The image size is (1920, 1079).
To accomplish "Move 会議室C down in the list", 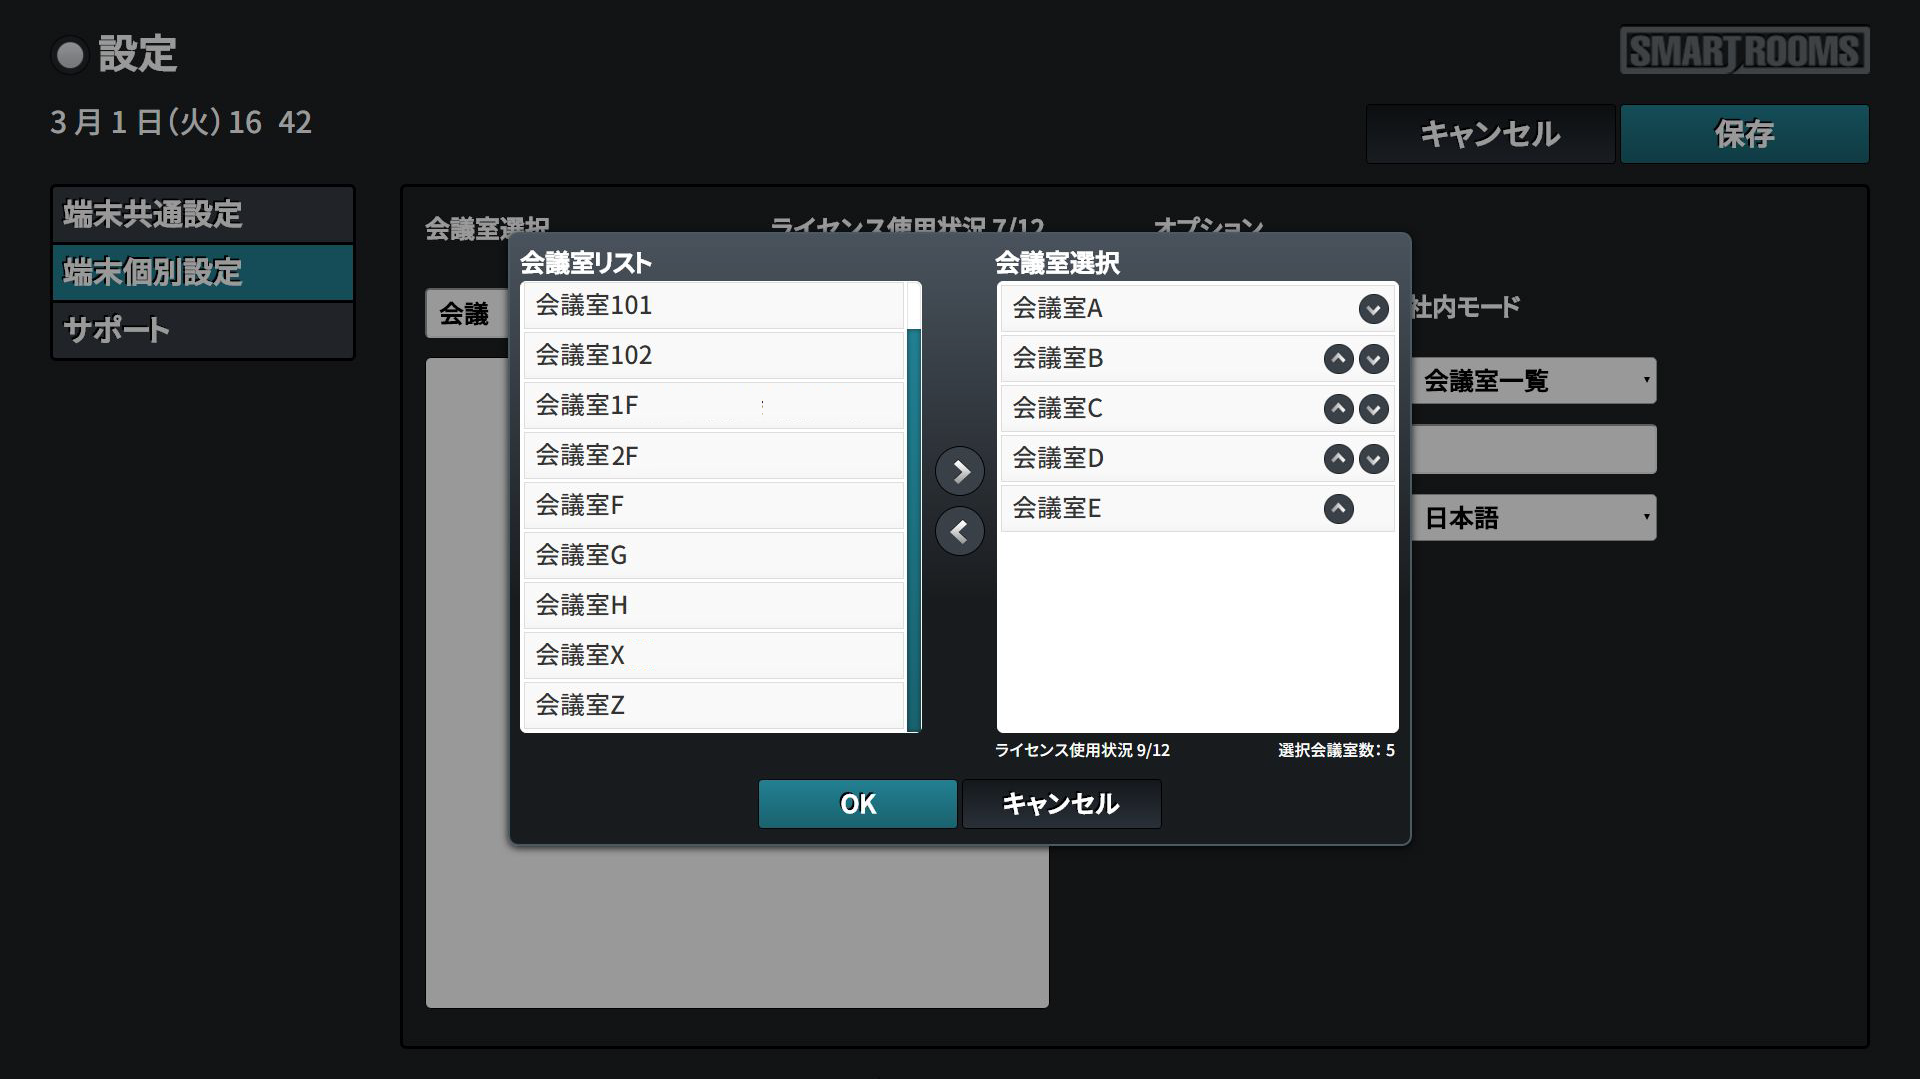I will coord(1373,409).
